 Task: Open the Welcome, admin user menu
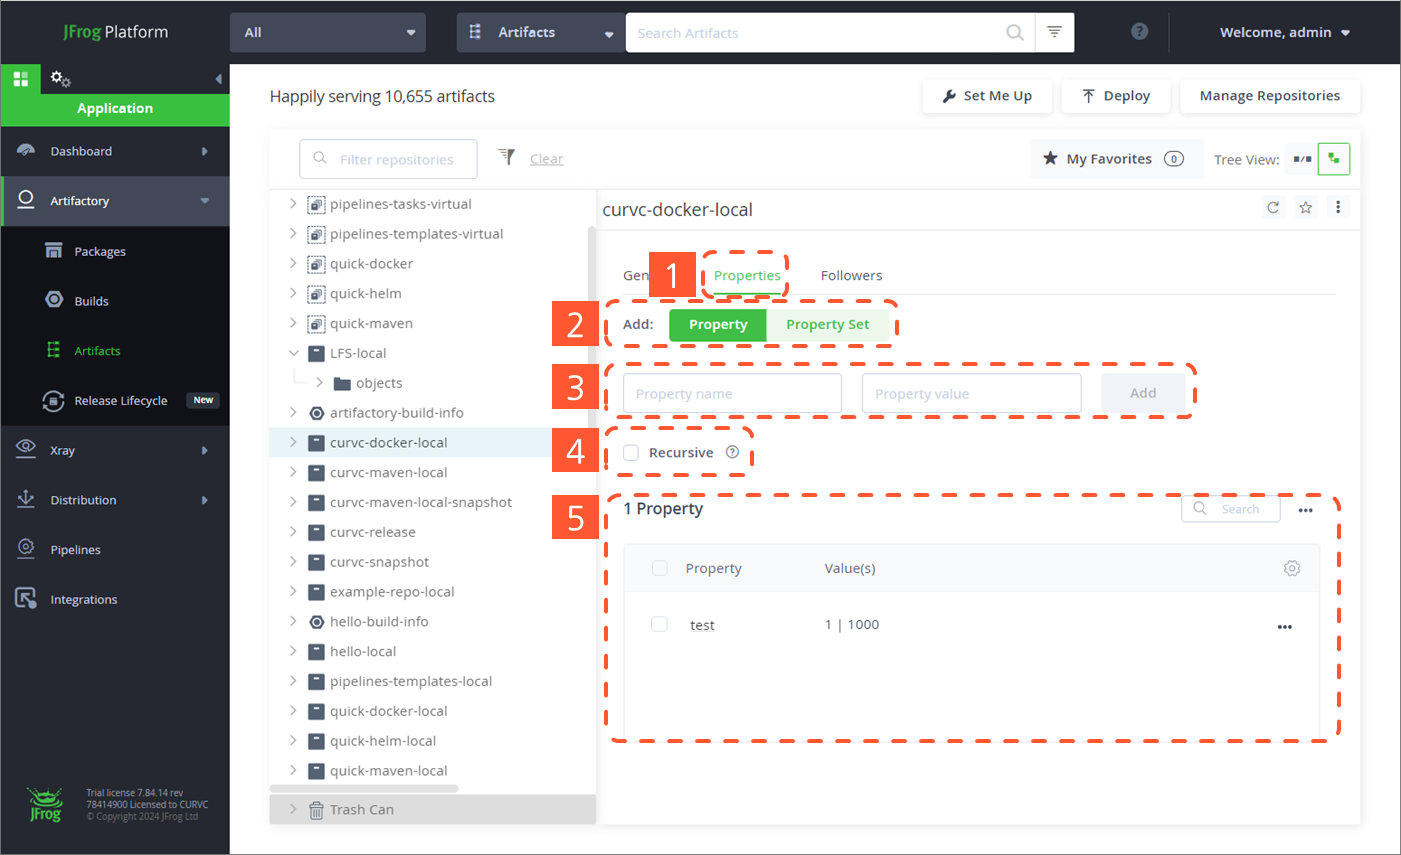pyautogui.click(x=1285, y=32)
